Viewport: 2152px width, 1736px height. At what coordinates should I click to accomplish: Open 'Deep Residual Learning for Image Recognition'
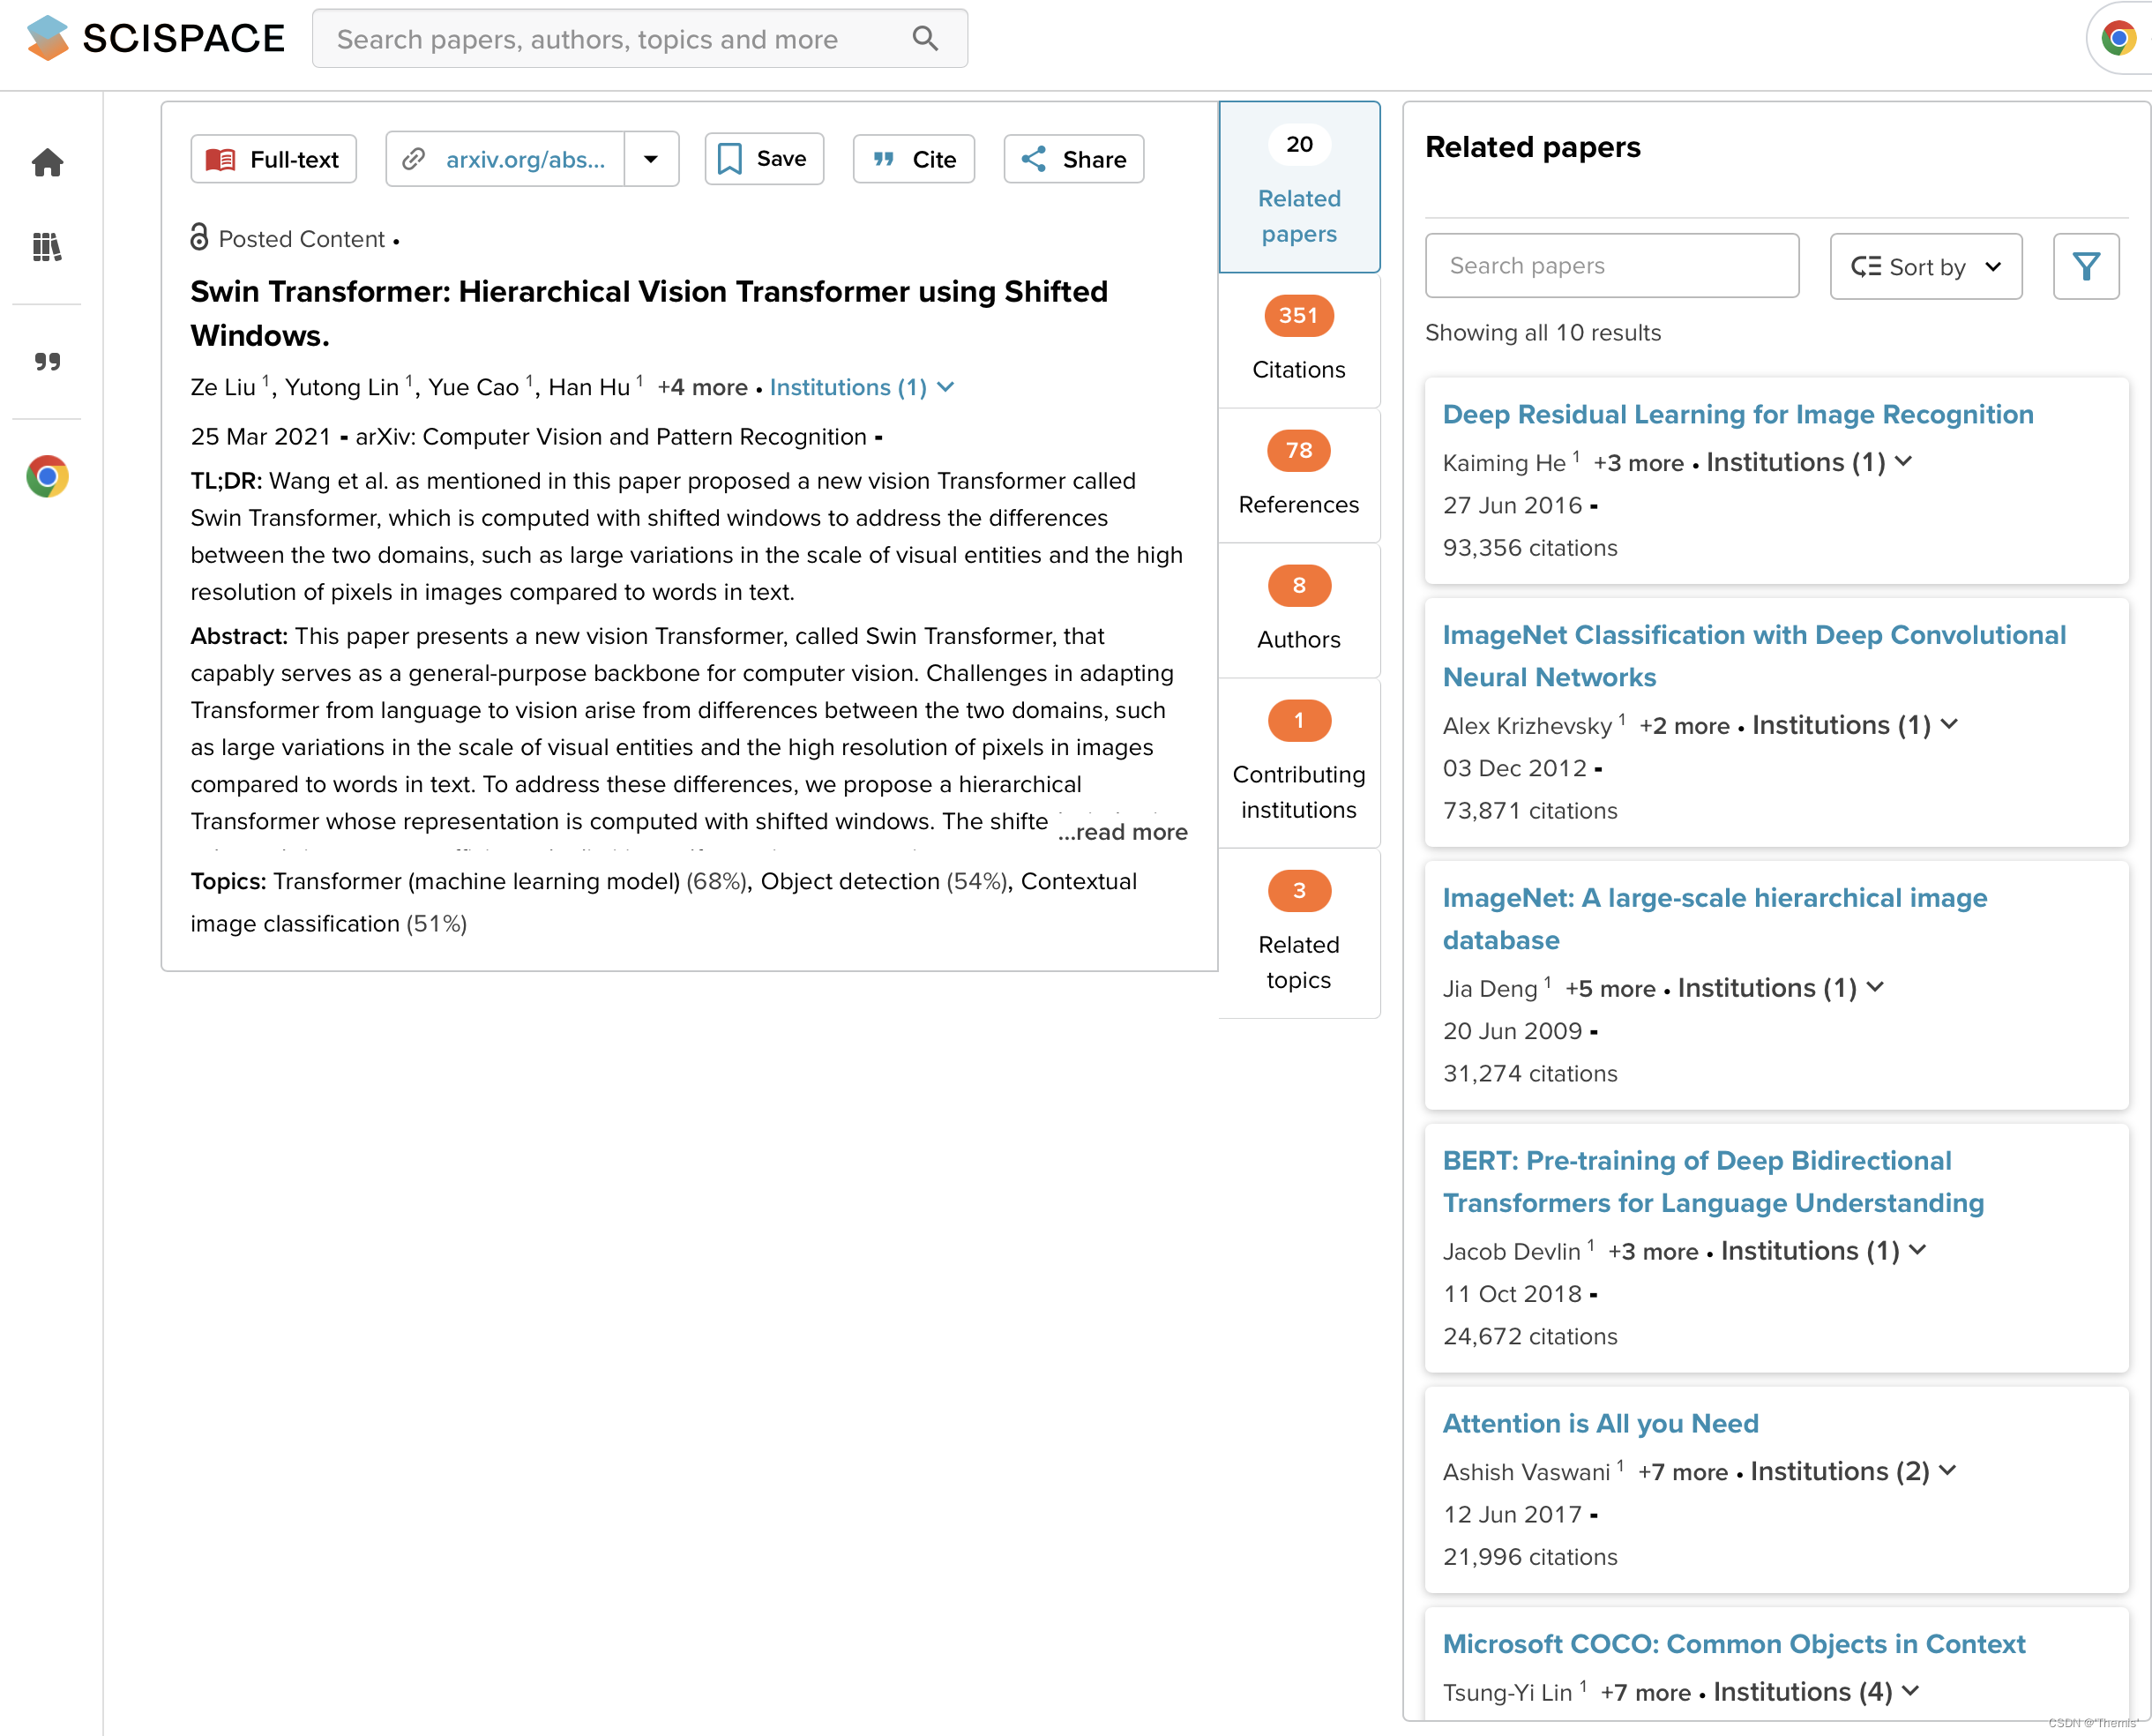click(1738, 414)
